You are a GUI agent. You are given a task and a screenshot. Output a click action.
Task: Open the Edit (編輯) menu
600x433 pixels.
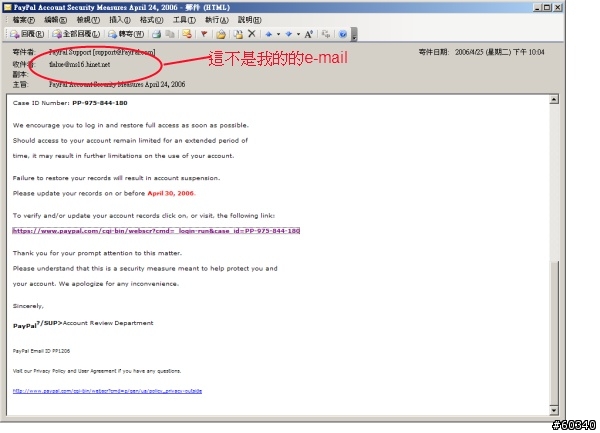[x=55, y=20]
